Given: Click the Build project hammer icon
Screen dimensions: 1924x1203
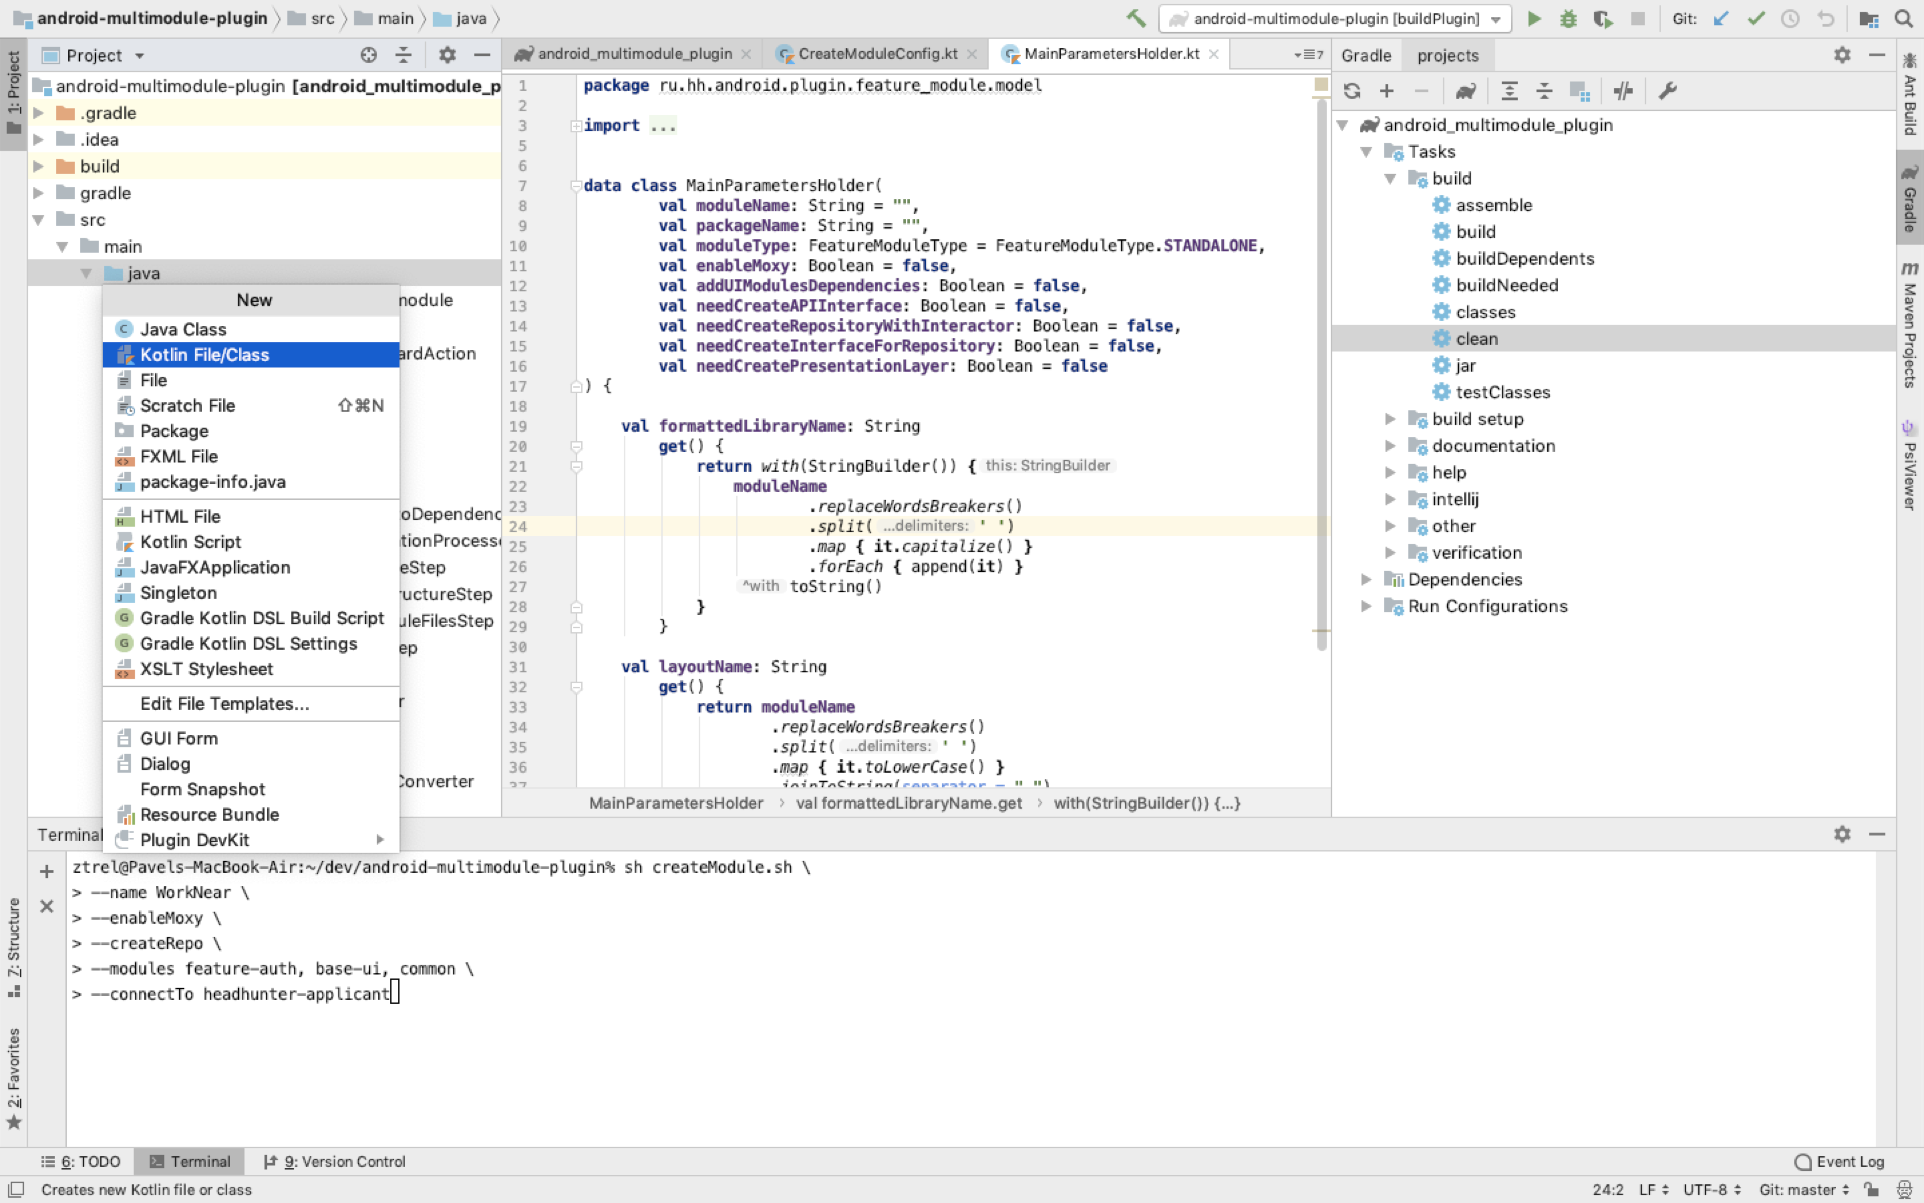Looking at the screenshot, I should click(x=1136, y=18).
